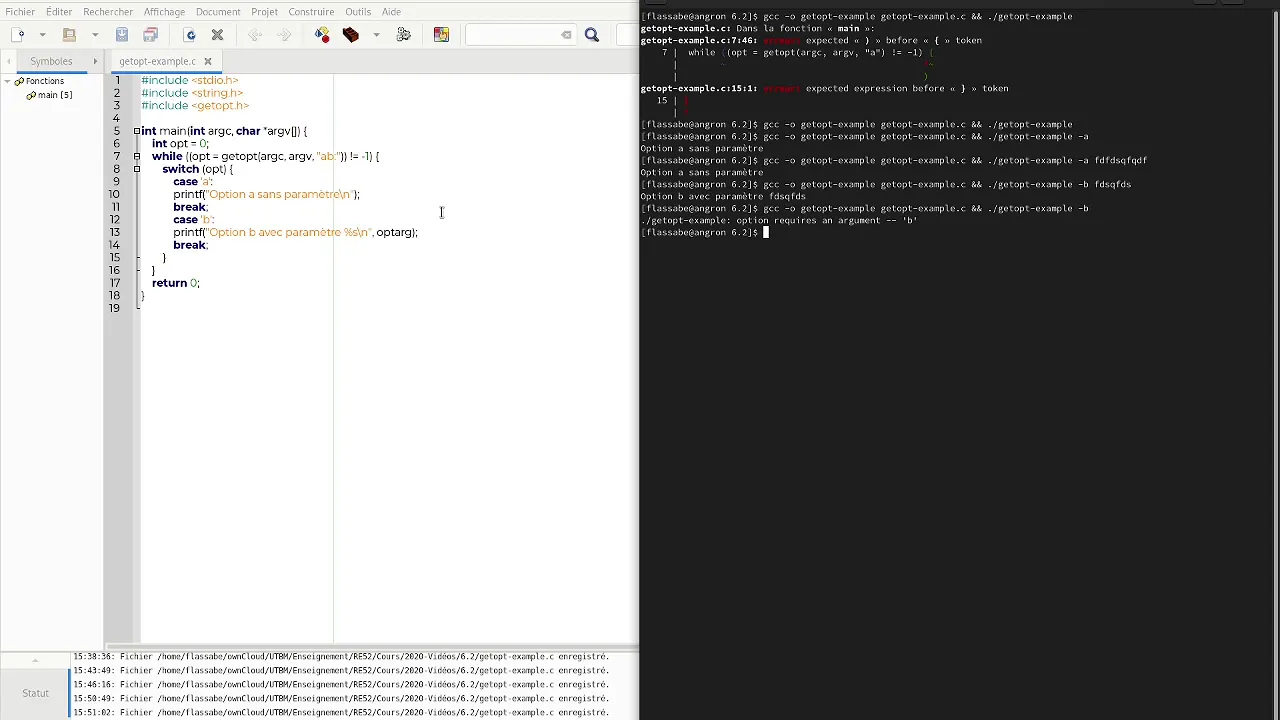Click the magnifier search icon
Viewport: 1280px width, 720px height.
pyautogui.click(x=592, y=35)
